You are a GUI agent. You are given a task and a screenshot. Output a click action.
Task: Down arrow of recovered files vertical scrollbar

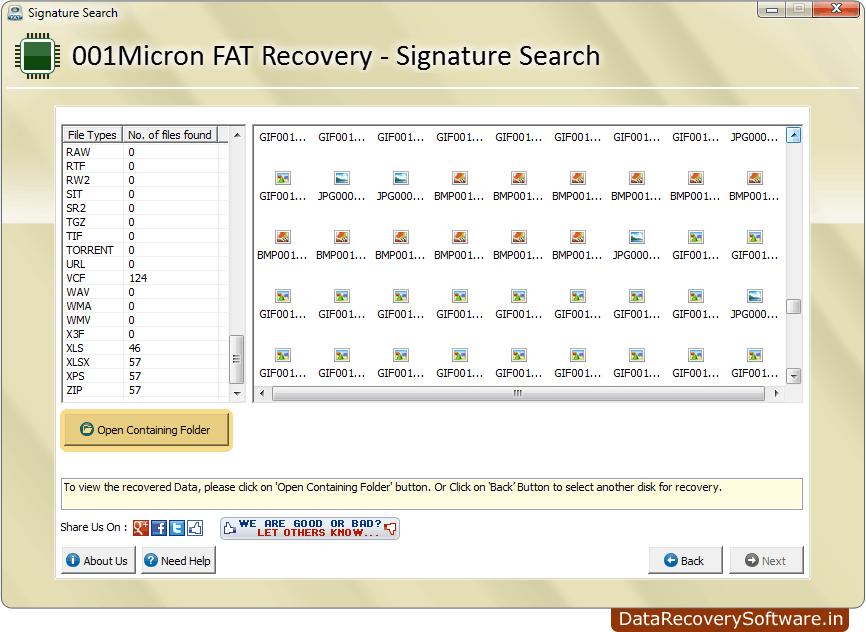click(794, 376)
